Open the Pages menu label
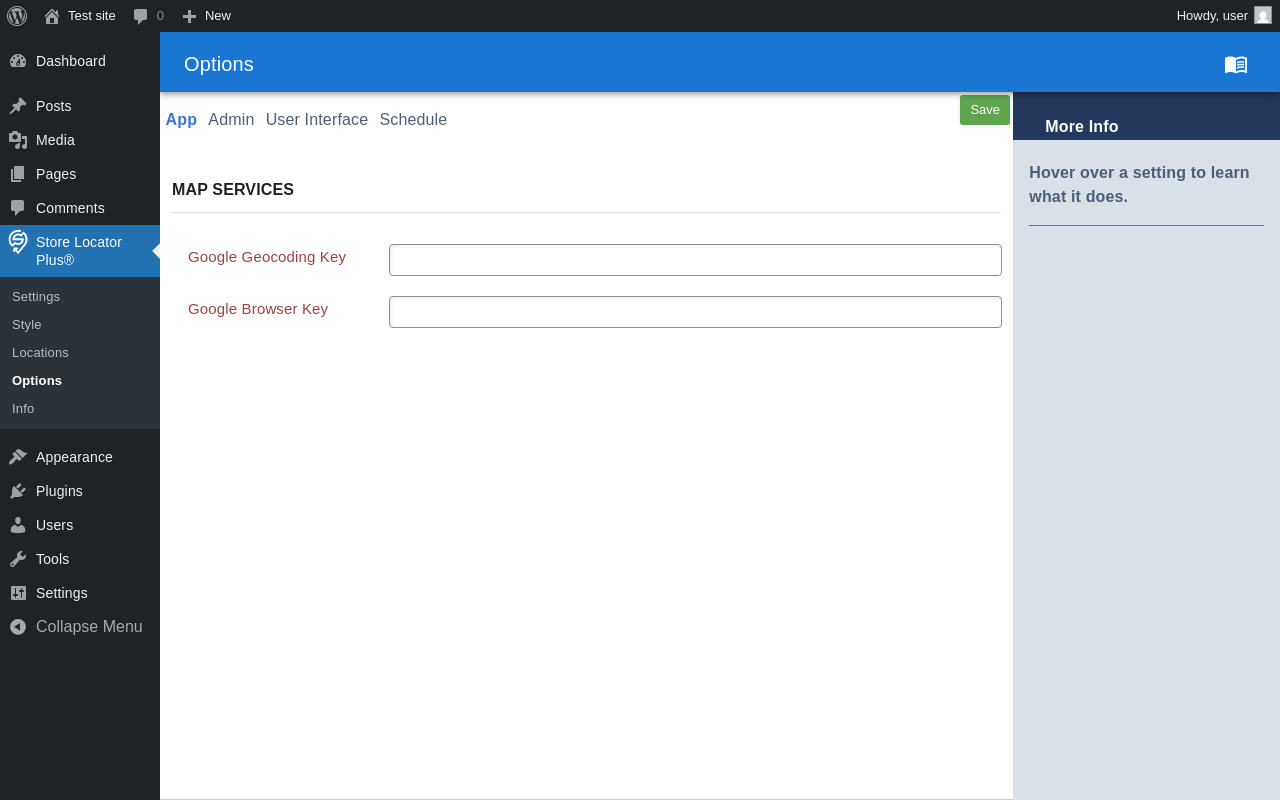1280x800 pixels. click(56, 174)
